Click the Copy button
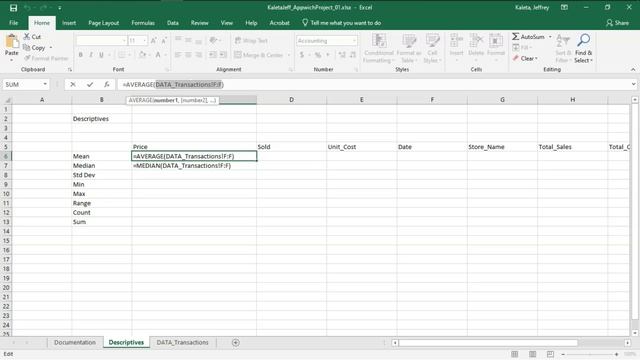The width and height of the screenshot is (640, 360). tap(34, 48)
